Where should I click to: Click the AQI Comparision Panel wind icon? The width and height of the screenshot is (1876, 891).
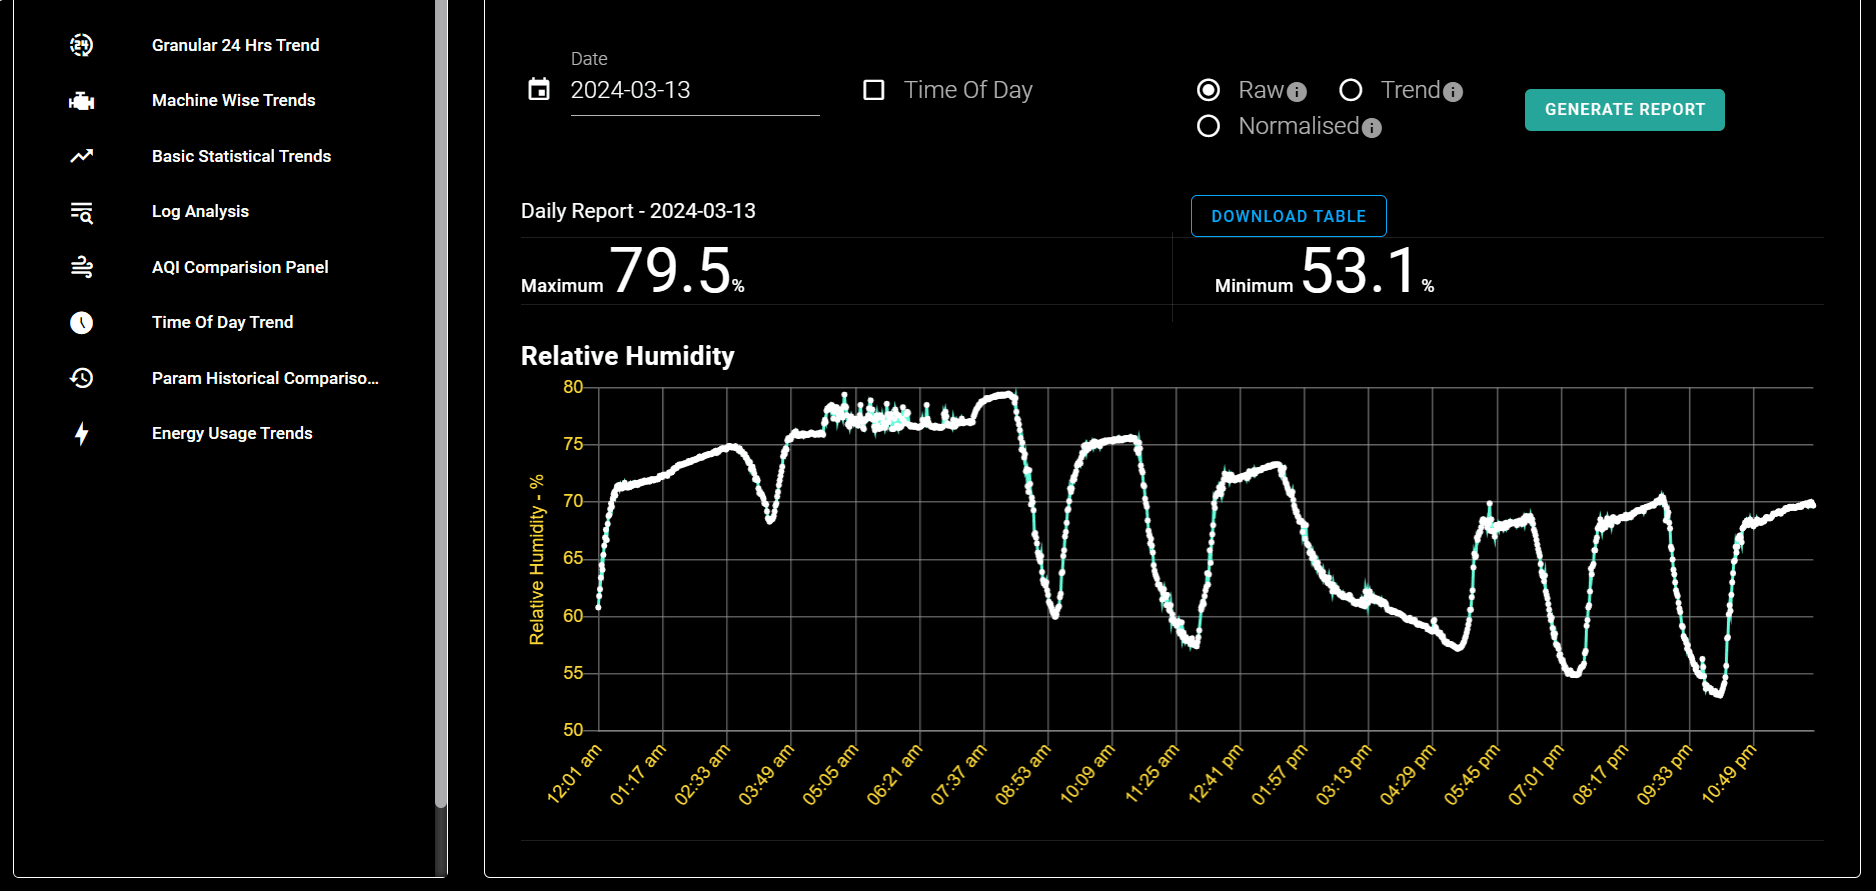(x=81, y=267)
